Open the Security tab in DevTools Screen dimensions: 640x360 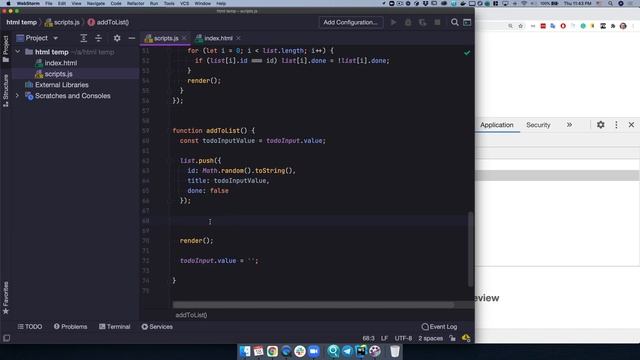coord(538,125)
